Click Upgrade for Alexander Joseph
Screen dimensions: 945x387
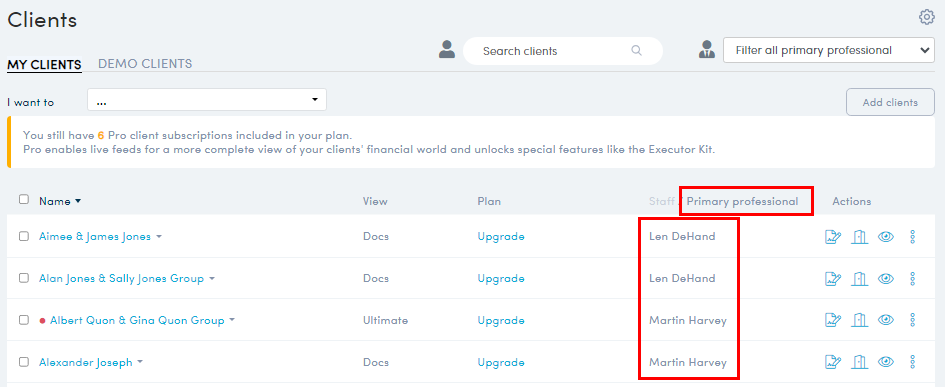[x=501, y=362]
